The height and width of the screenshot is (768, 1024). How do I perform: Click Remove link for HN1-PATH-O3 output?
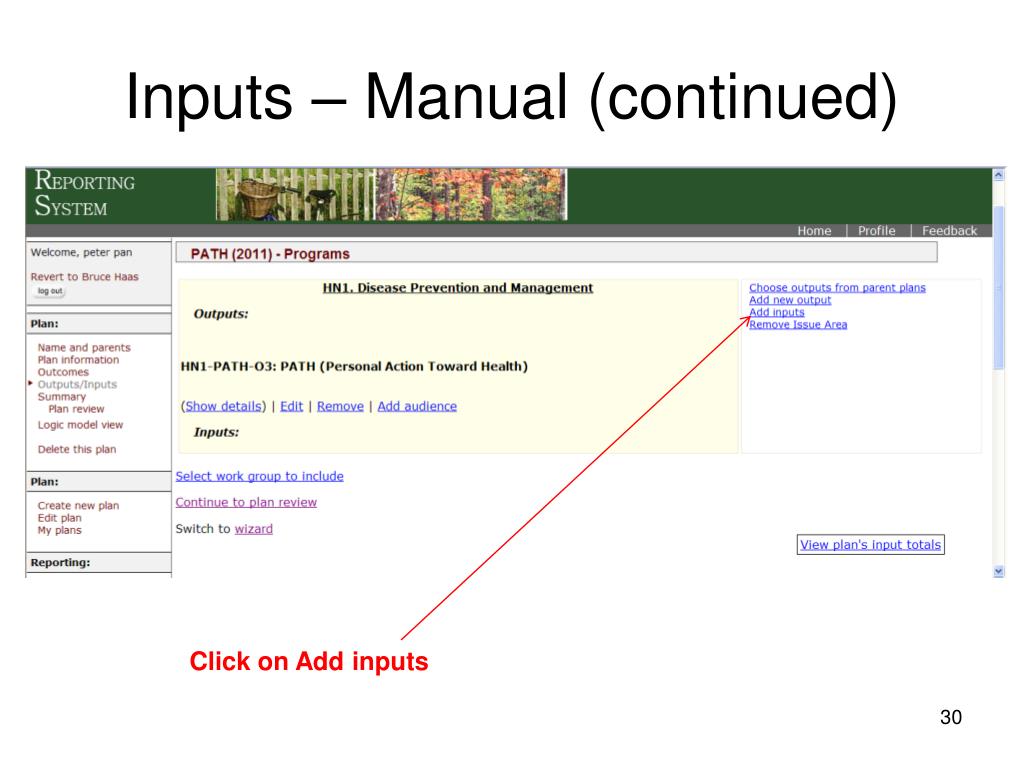click(x=340, y=406)
